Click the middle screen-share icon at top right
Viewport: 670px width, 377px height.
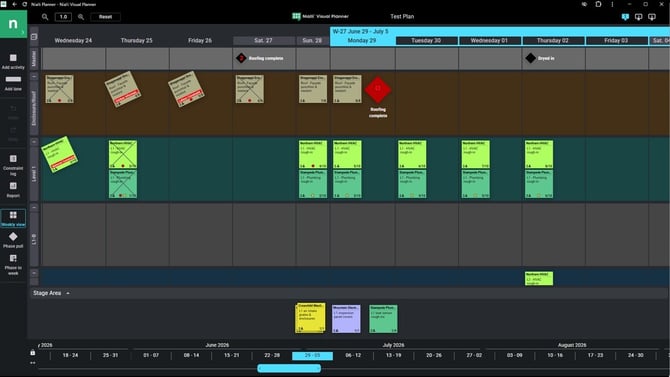pos(638,17)
